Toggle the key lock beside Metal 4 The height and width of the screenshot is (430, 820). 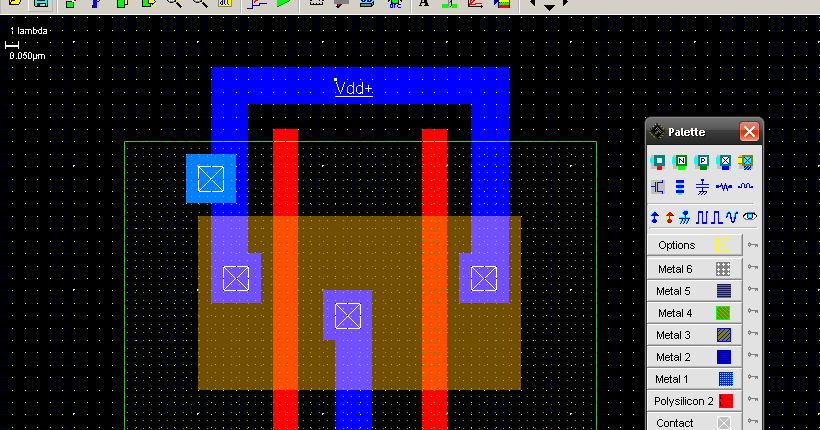click(x=753, y=311)
